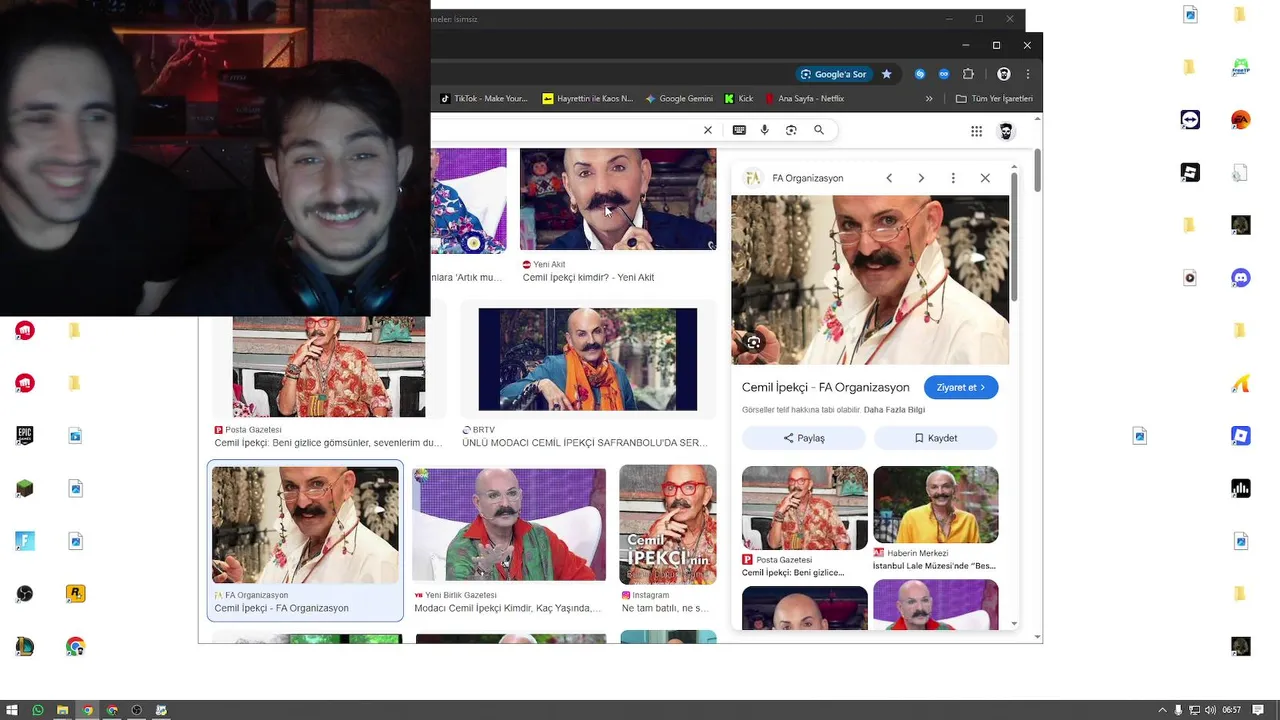Click the page's vertical scrollbar
The width and height of the screenshot is (1280, 720).
click(x=1038, y=171)
